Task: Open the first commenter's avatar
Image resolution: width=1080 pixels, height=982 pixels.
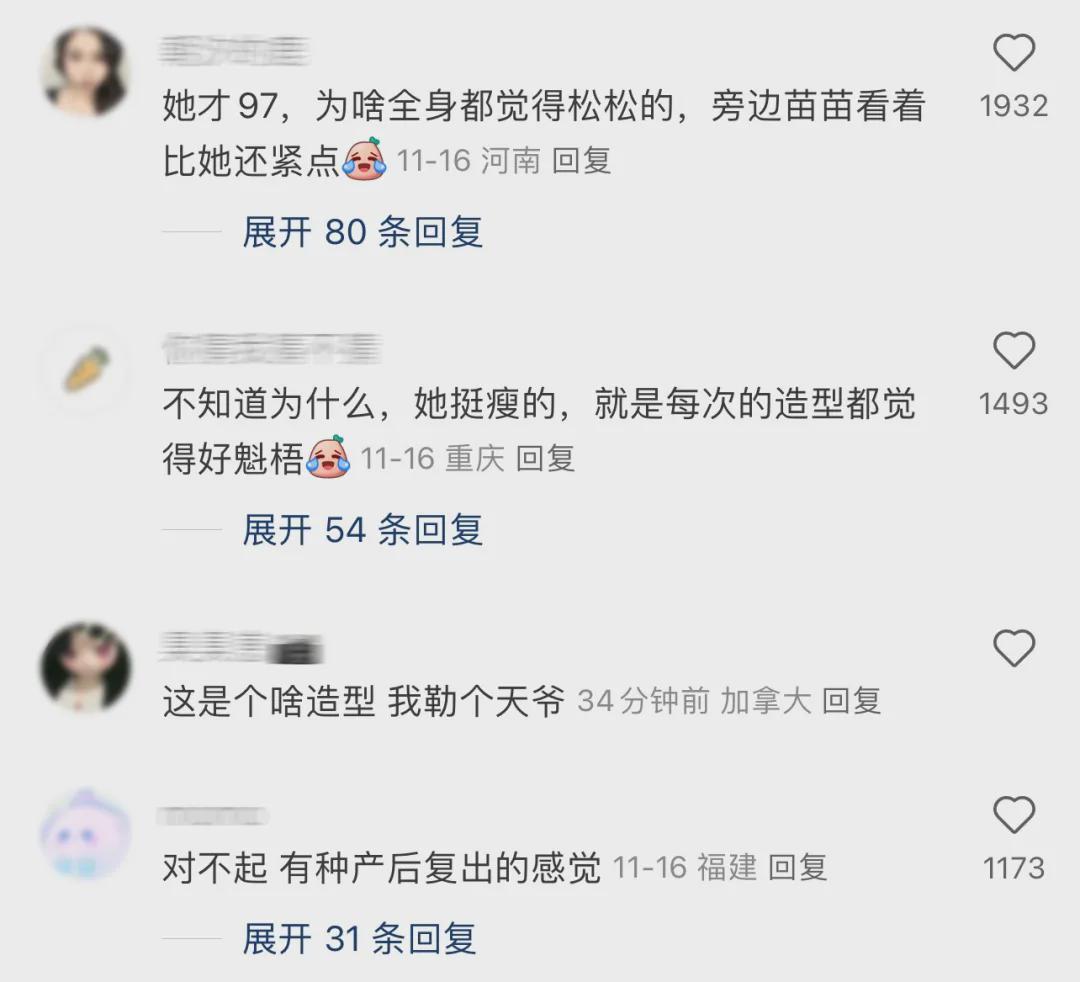Action: click(x=85, y=71)
